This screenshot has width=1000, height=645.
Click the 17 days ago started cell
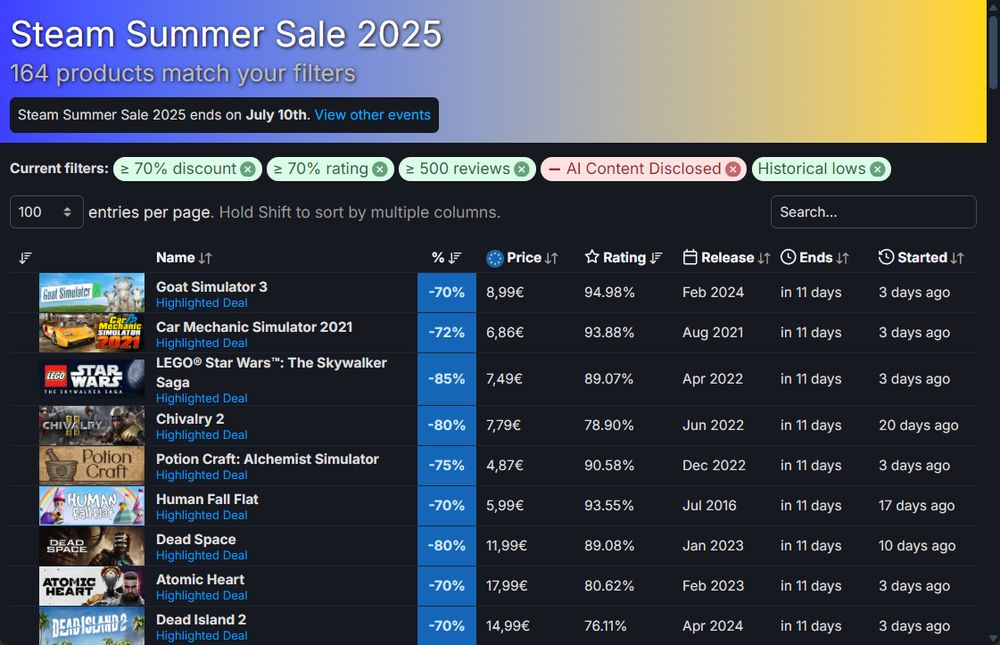click(916, 506)
